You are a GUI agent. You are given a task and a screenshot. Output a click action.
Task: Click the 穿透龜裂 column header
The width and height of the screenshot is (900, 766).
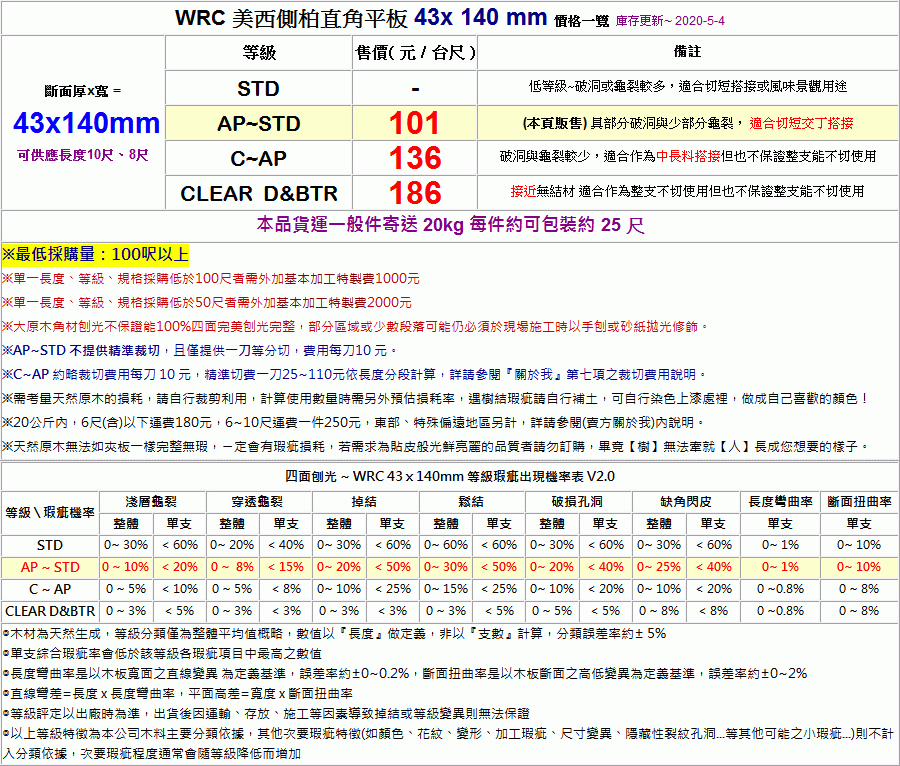click(x=258, y=501)
